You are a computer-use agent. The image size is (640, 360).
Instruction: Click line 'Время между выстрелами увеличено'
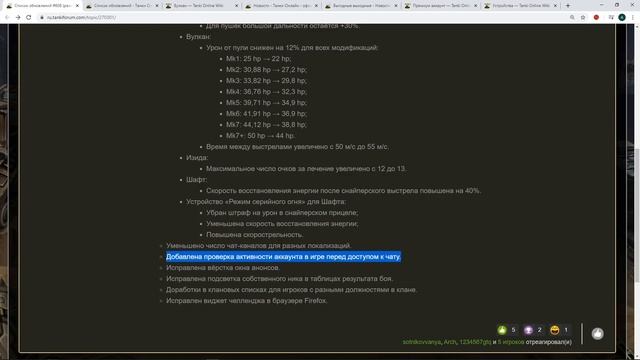(298, 147)
